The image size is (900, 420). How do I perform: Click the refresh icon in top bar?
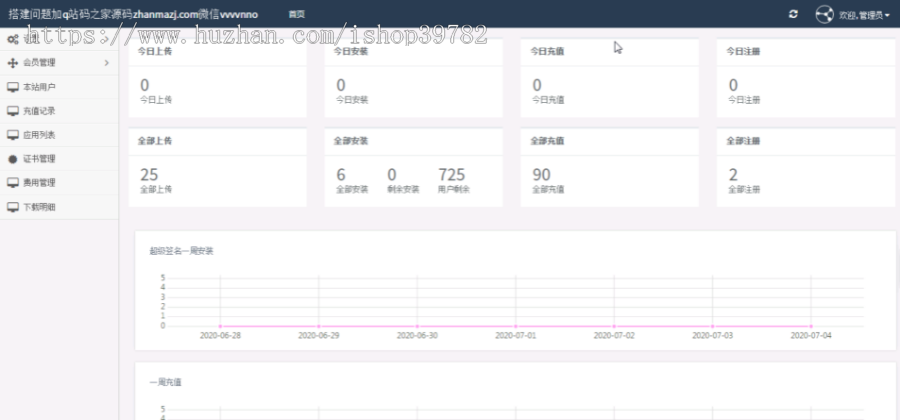pos(793,15)
